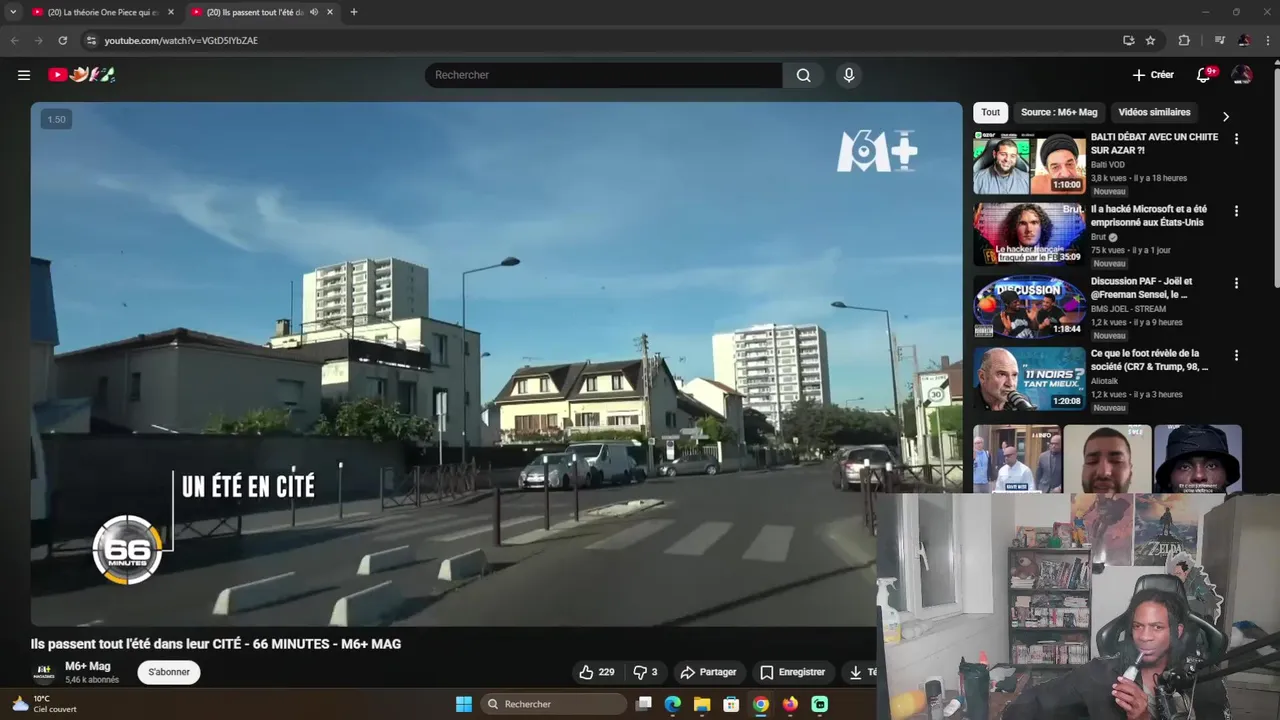Open Il a hacké Microsoft video title

tap(1149, 215)
